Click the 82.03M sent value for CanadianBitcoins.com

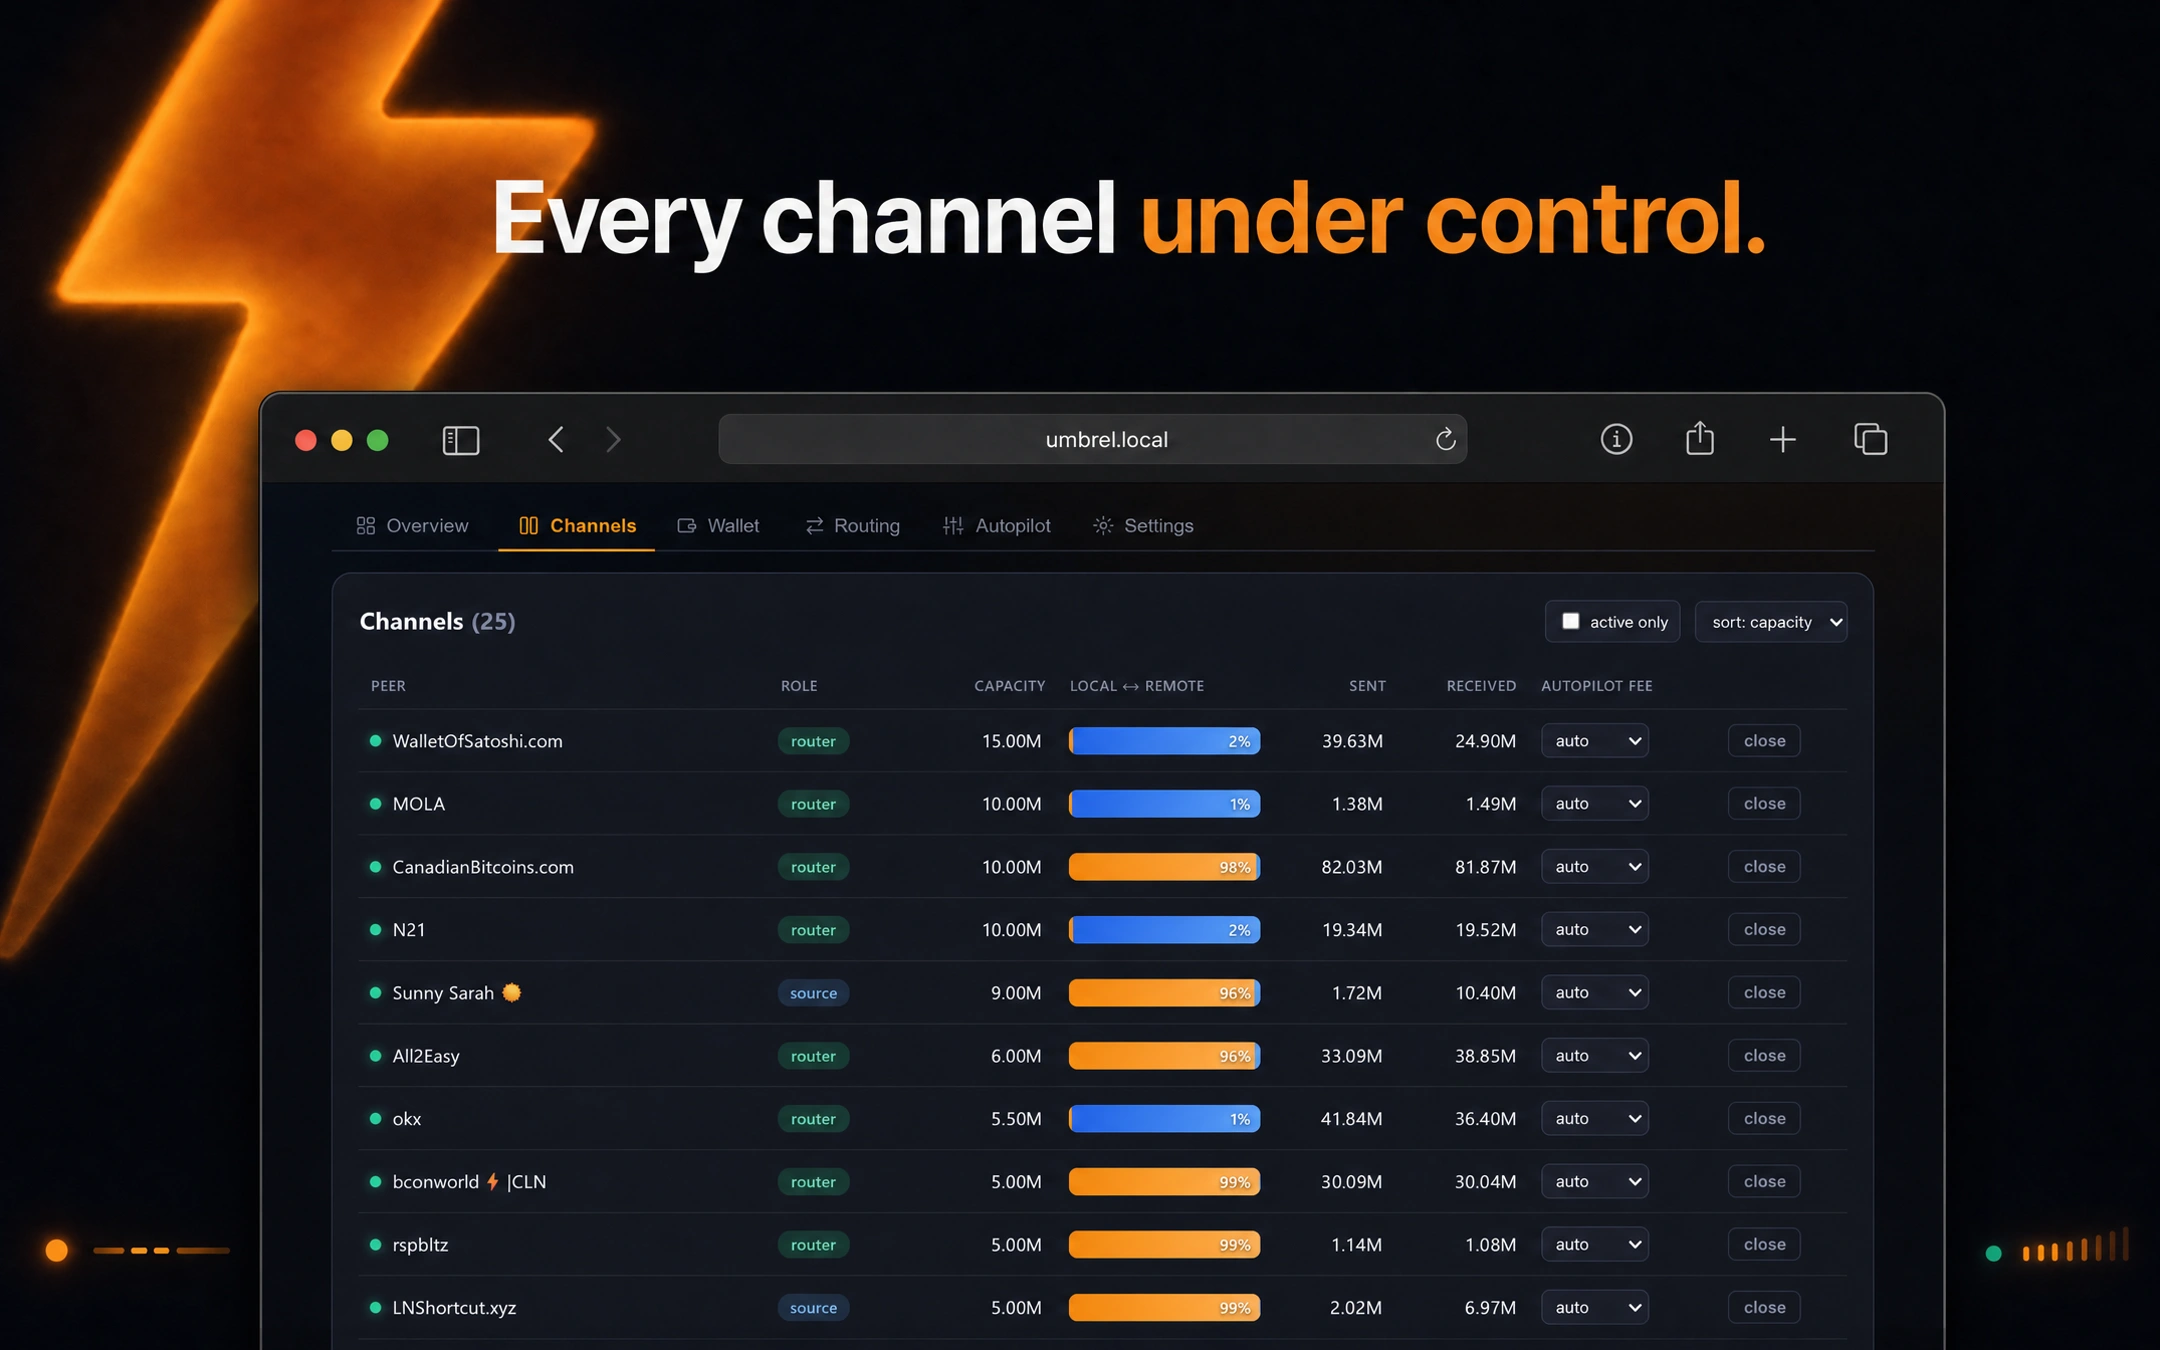pos(1352,867)
